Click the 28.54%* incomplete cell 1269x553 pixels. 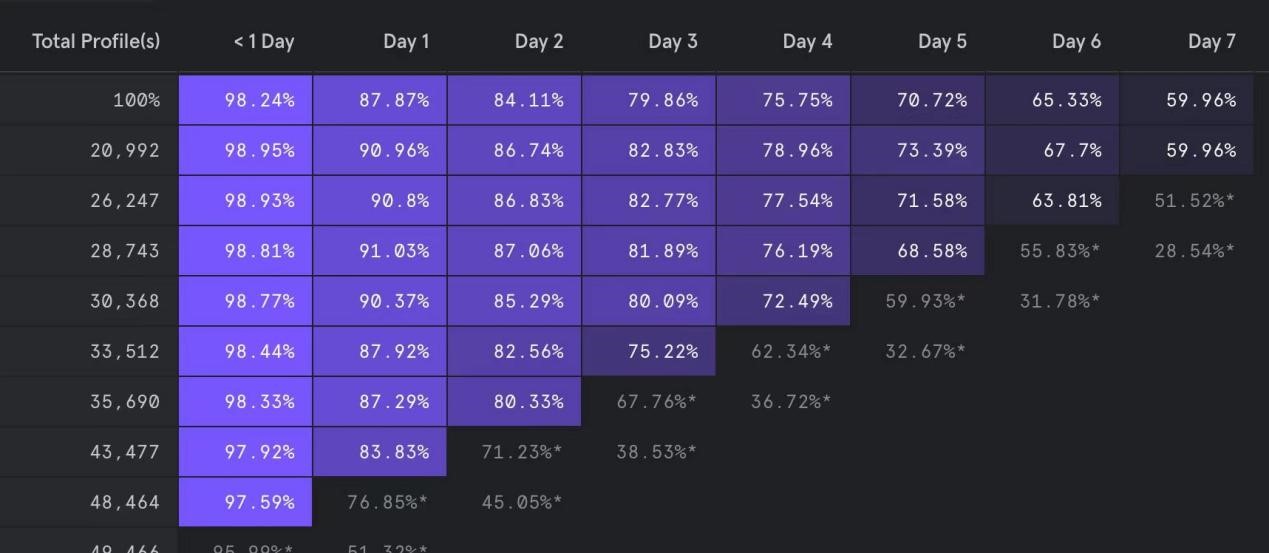1194,251
